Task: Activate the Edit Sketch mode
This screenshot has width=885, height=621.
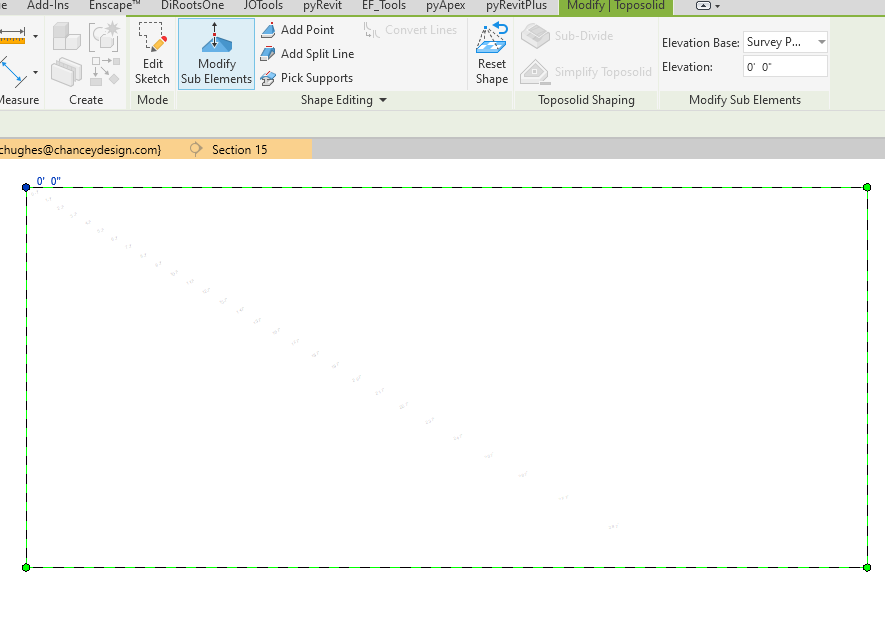Action: click(151, 55)
